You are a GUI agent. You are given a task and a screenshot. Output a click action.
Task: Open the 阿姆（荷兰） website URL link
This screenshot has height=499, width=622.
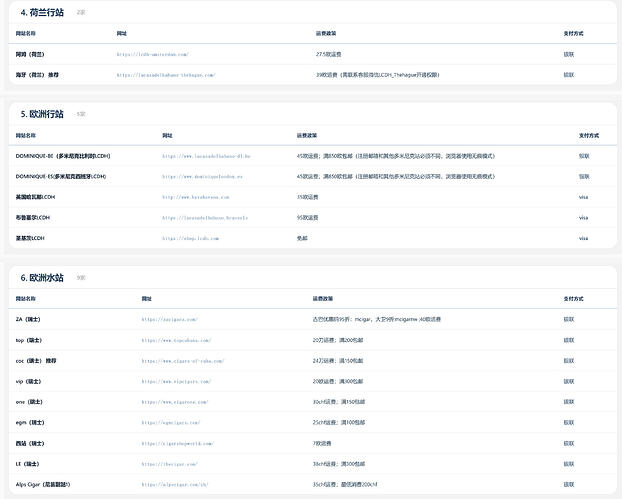pyautogui.click(x=153, y=54)
